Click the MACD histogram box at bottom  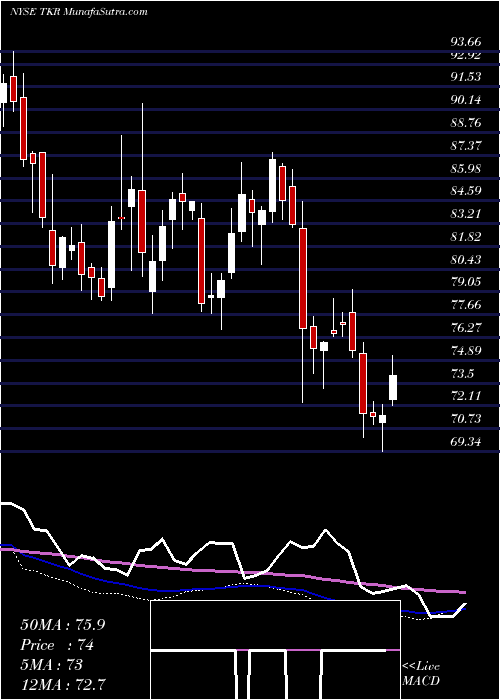[x=275, y=650]
